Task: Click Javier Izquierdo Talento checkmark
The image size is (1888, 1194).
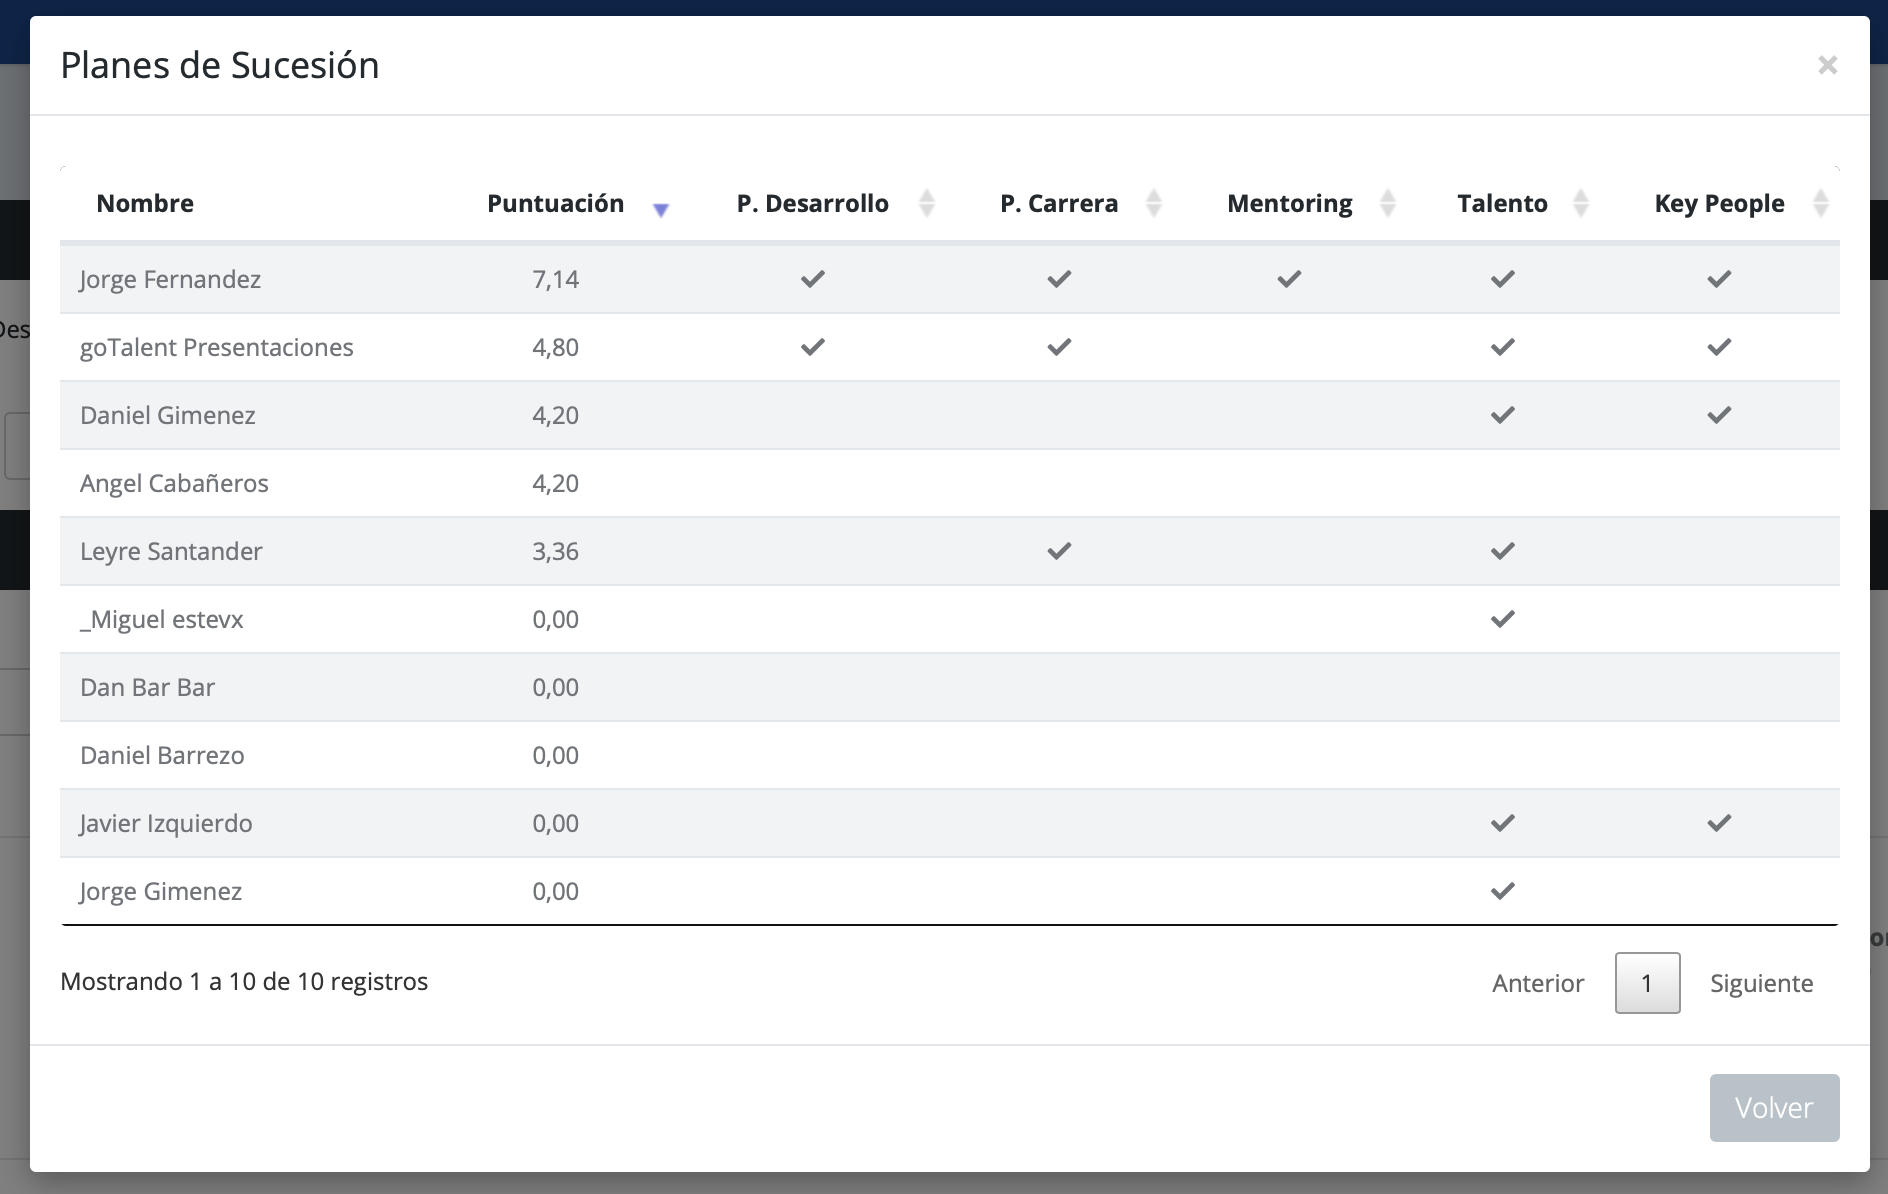Action: 1502,823
